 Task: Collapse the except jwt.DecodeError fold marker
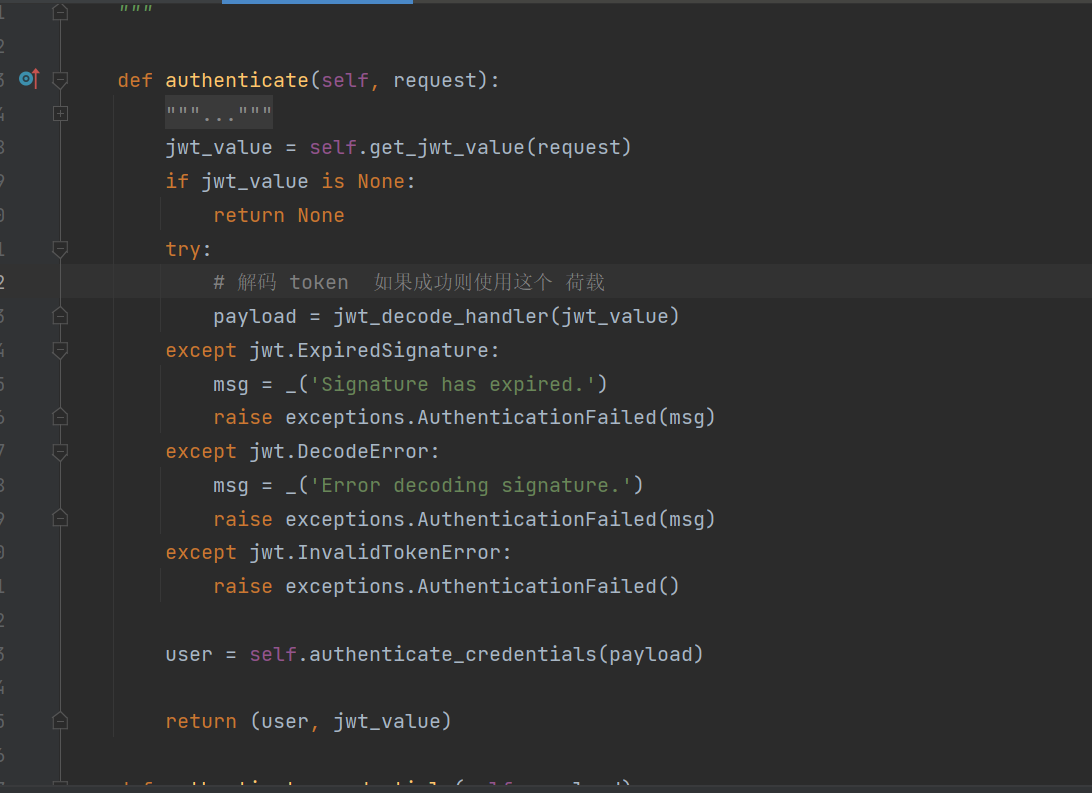click(x=61, y=452)
